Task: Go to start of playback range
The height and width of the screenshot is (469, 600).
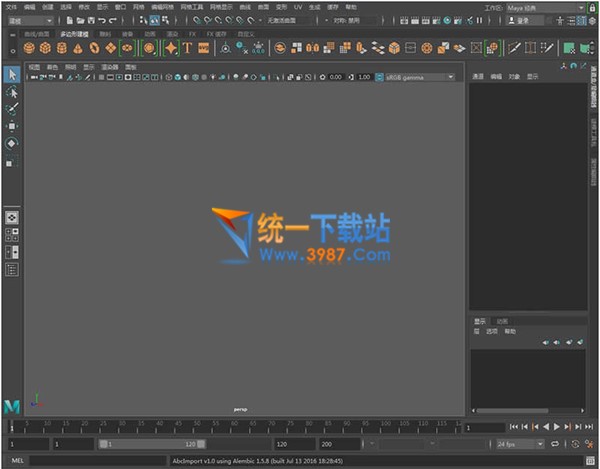Action: pyautogui.click(x=514, y=427)
